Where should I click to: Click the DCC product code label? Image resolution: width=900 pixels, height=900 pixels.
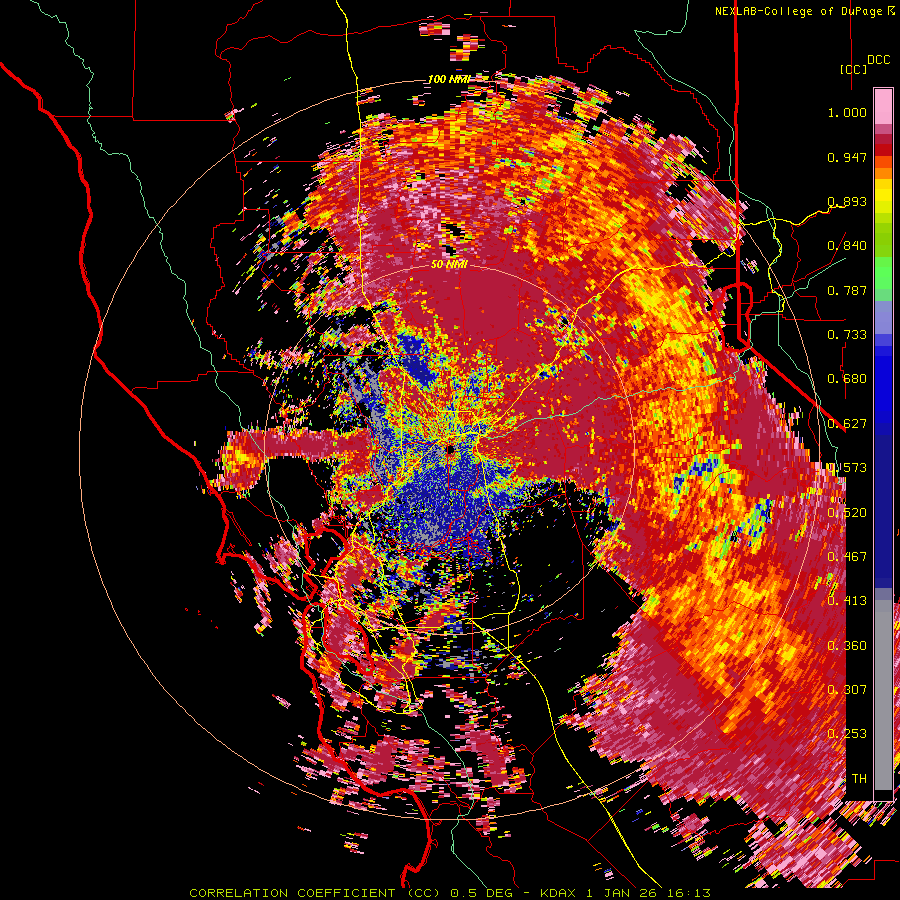878,60
